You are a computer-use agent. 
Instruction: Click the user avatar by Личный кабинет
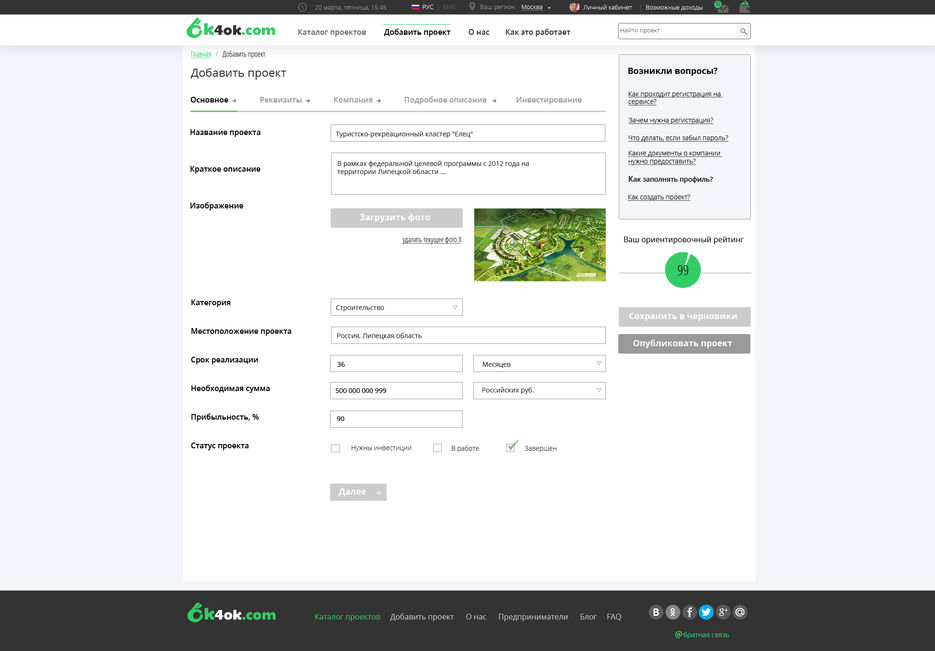click(575, 7)
